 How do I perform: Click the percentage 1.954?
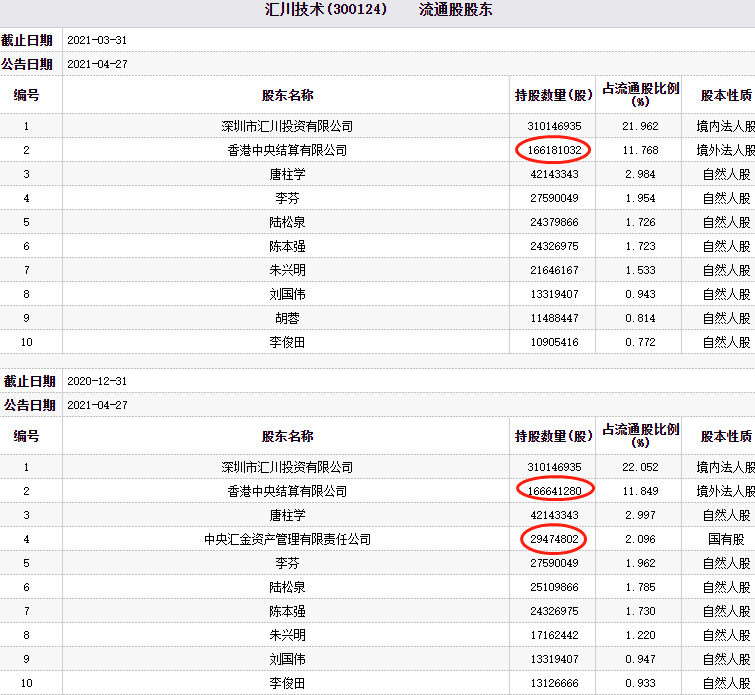point(640,198)
